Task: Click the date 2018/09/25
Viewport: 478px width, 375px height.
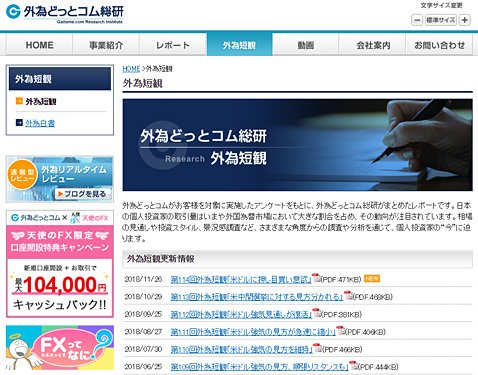Action: pos(143,314)
